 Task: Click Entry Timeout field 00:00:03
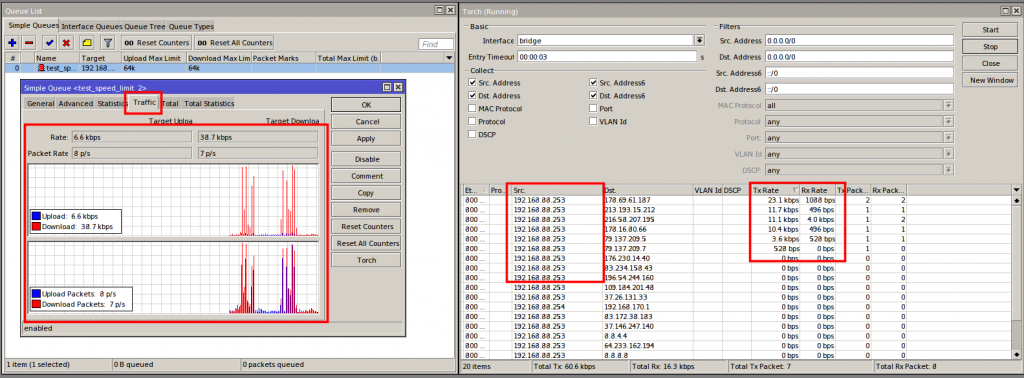click(x=607, y=57)
